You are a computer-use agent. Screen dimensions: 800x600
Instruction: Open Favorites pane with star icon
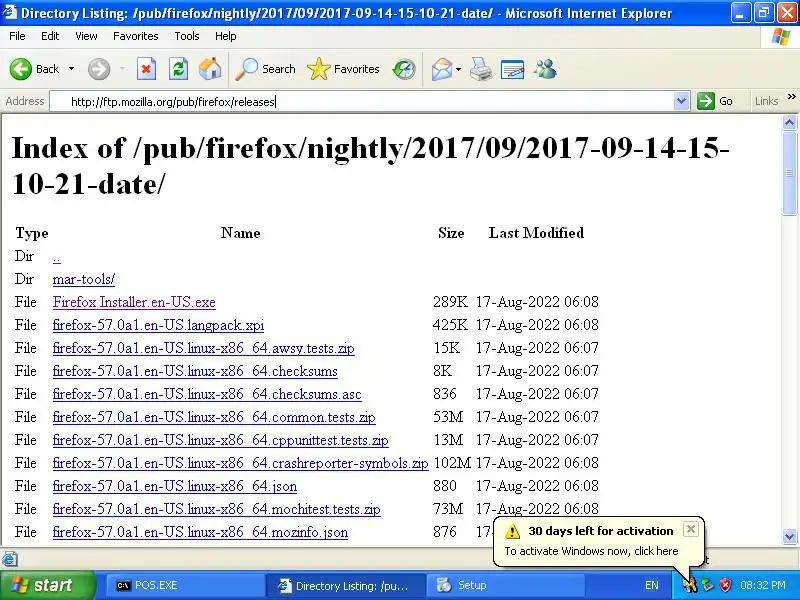click(x=343, y=69)
